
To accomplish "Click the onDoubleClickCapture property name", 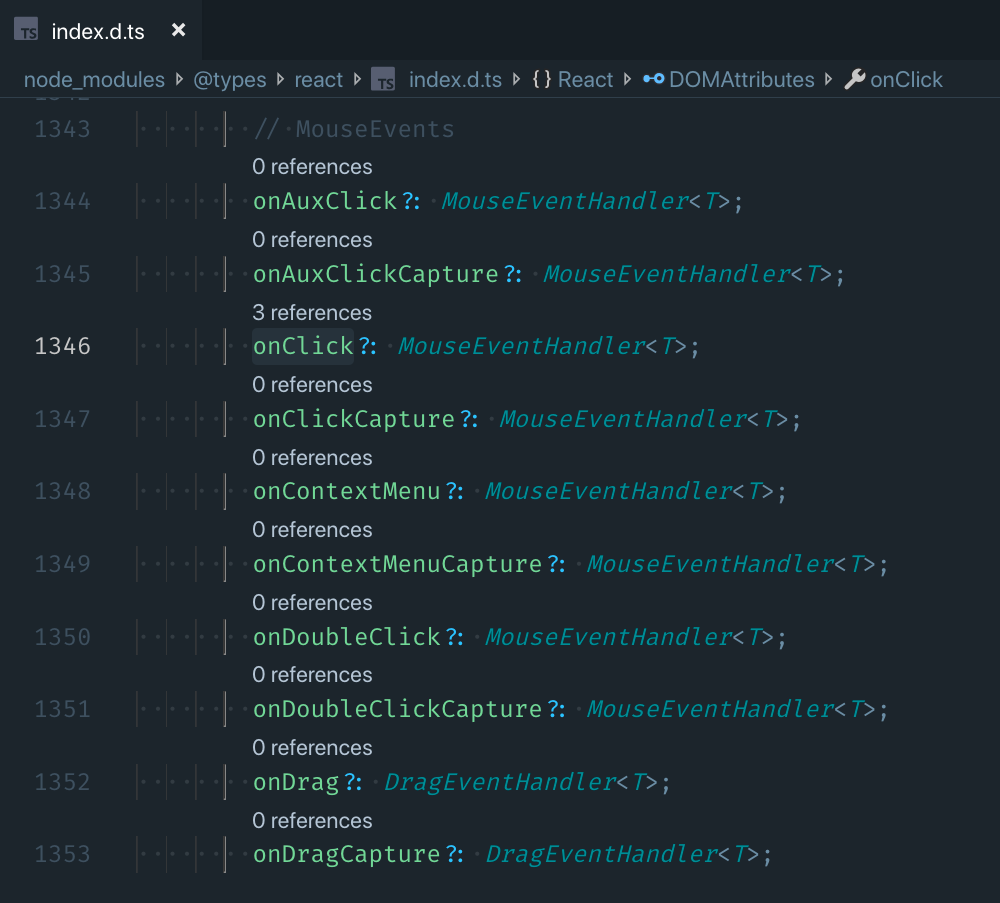I will (397, 709).
